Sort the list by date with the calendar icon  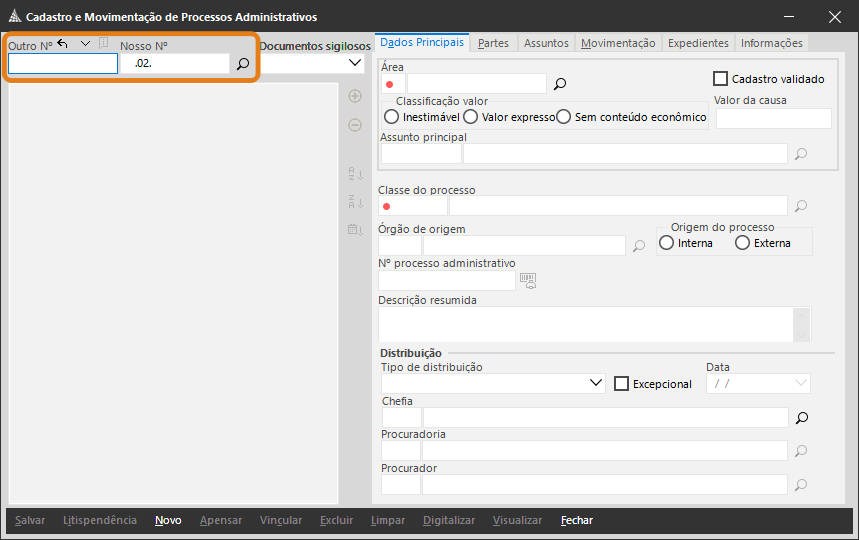[354, 230]
